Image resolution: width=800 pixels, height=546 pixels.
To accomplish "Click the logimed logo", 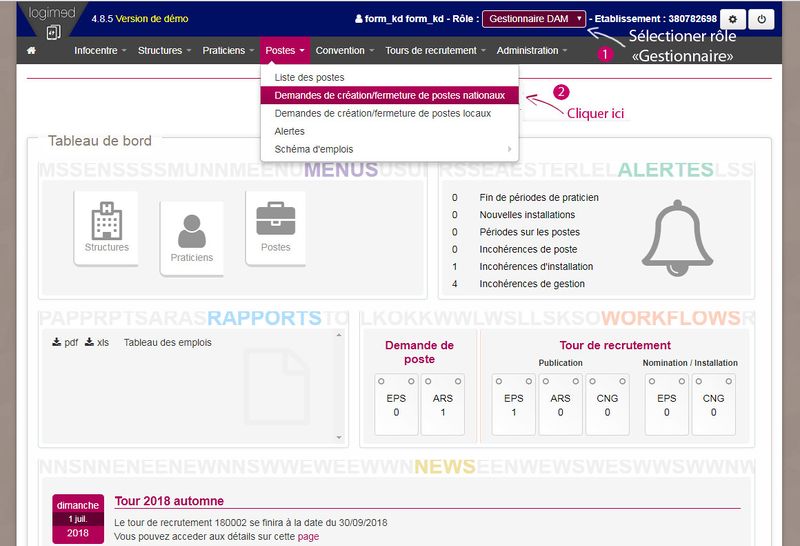I will [x=52, y=20].
